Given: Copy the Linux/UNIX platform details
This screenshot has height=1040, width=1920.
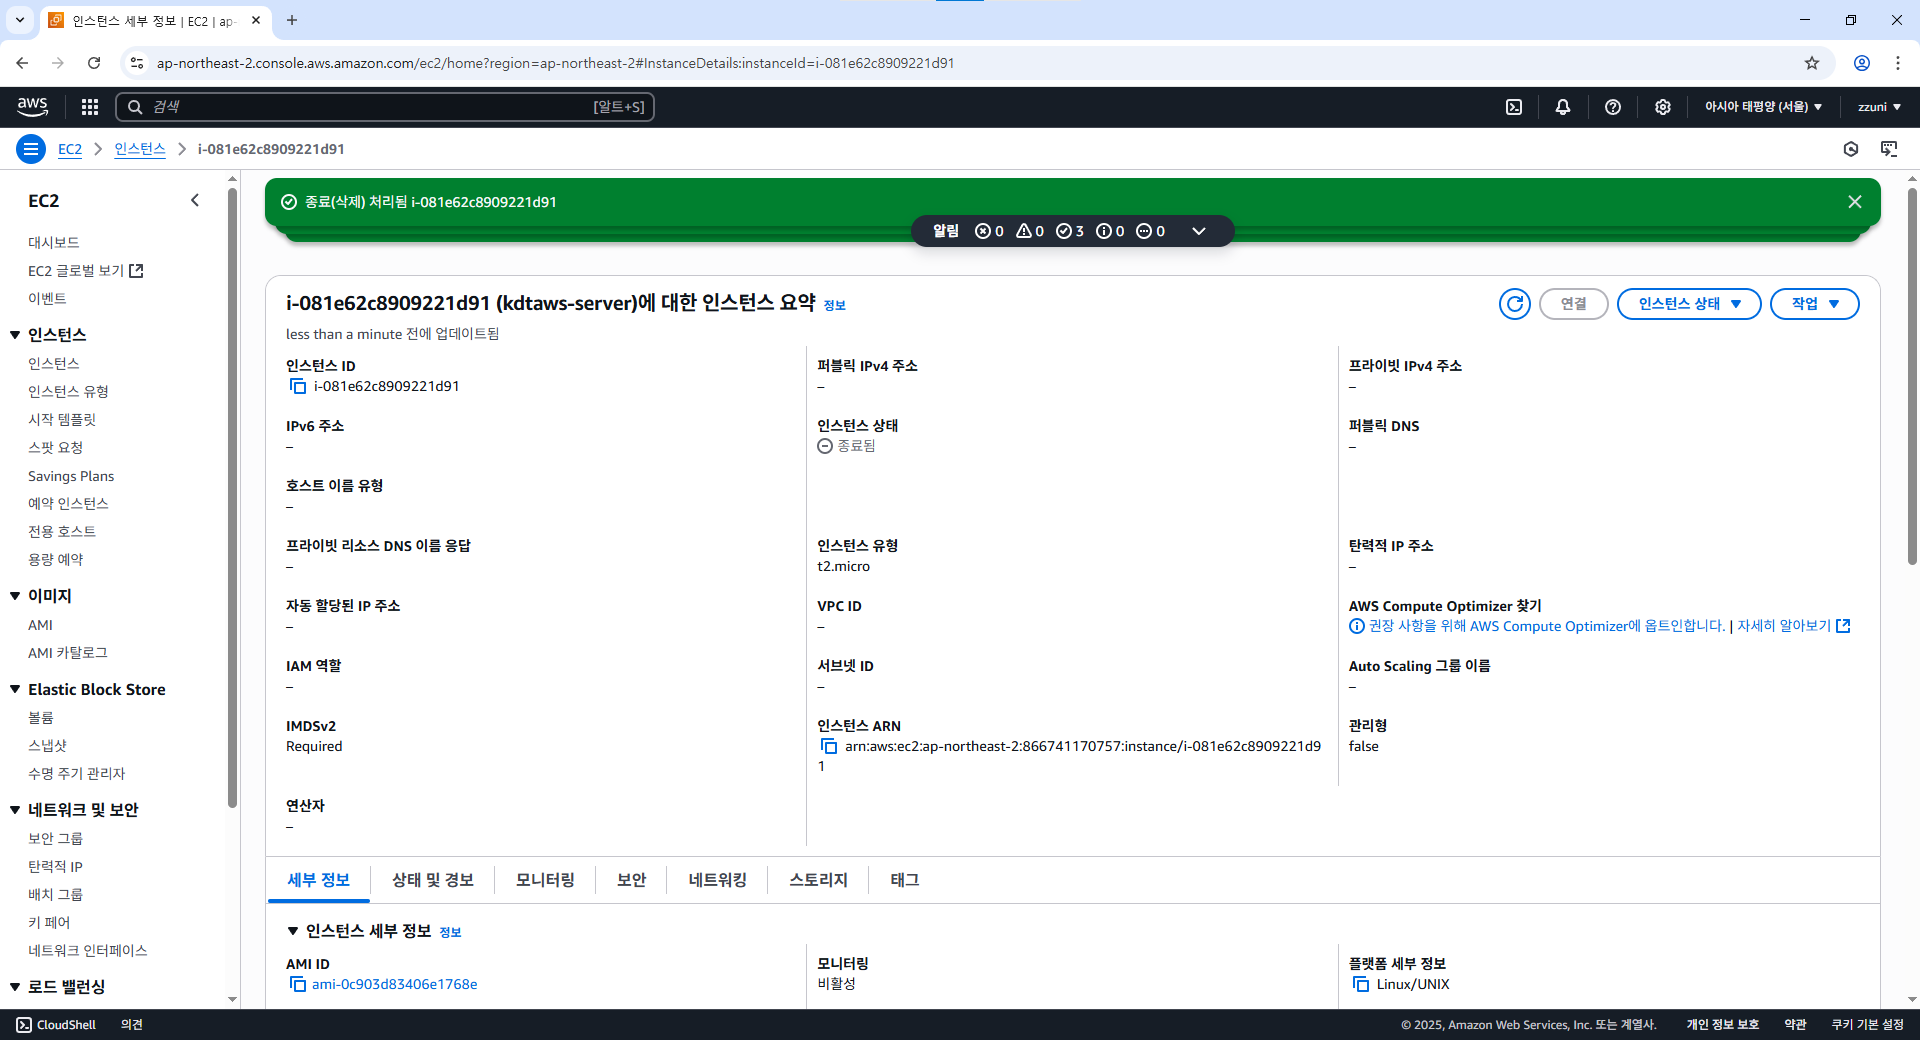Looking at the screenshot, I should pyautogui.click(x=1361, y=984).
